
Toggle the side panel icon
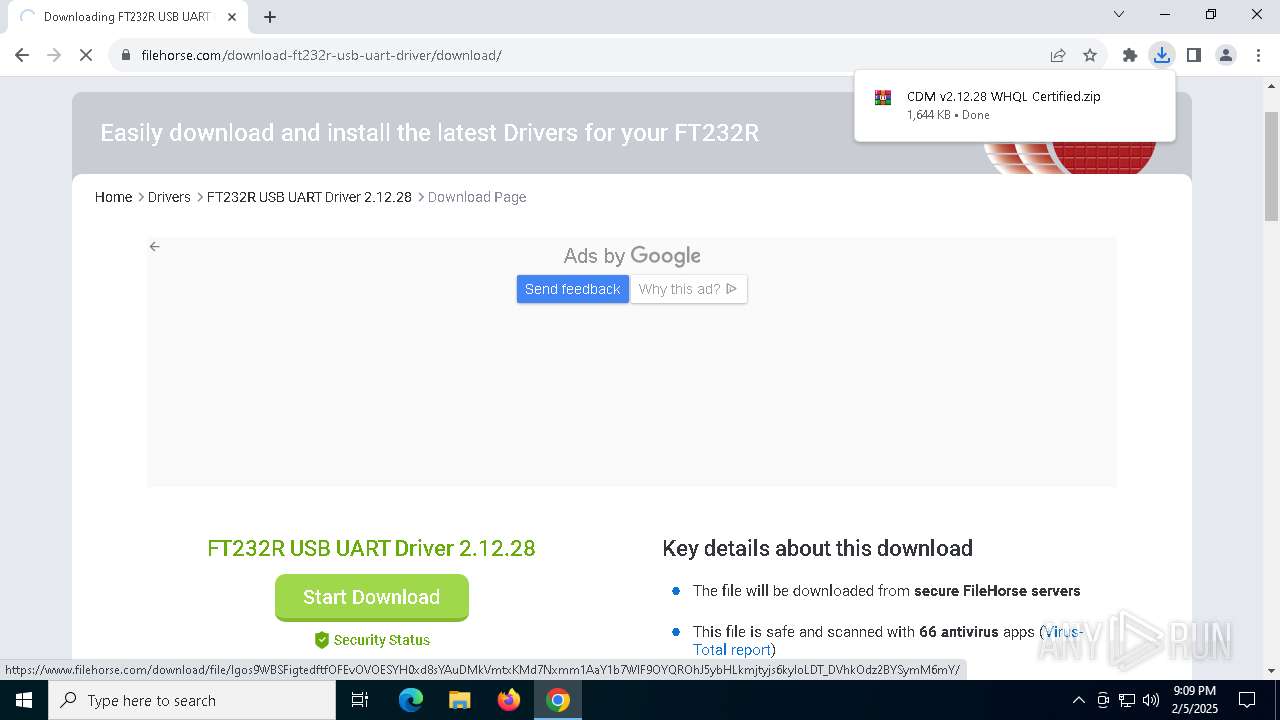tap(1194, 55)
